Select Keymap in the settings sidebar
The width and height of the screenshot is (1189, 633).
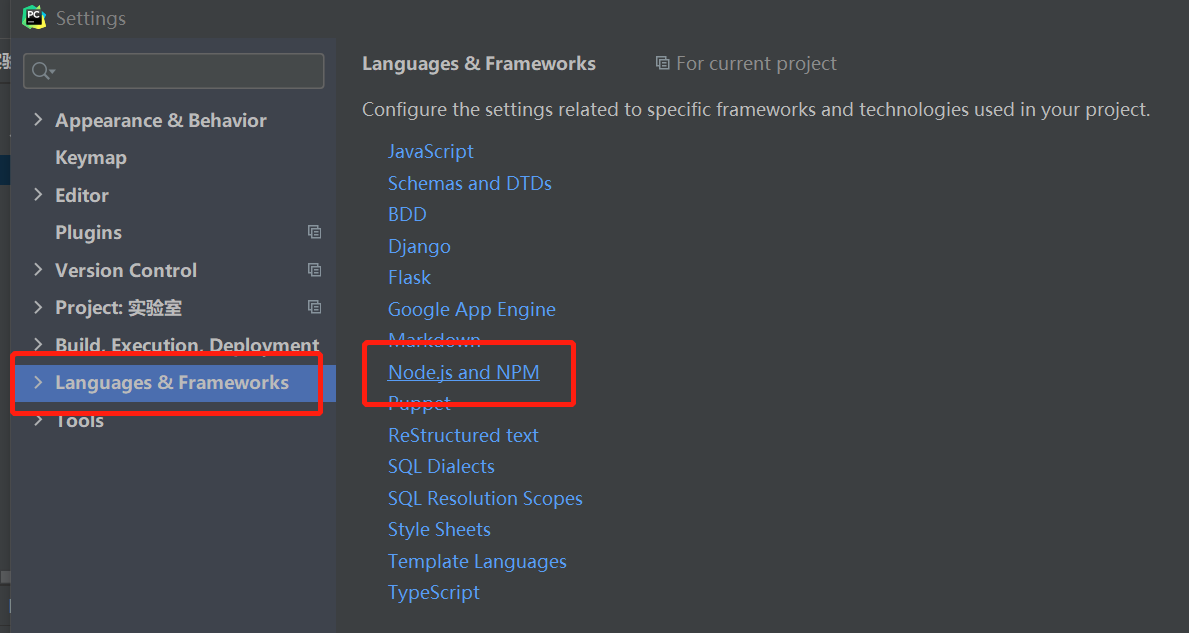90,157
